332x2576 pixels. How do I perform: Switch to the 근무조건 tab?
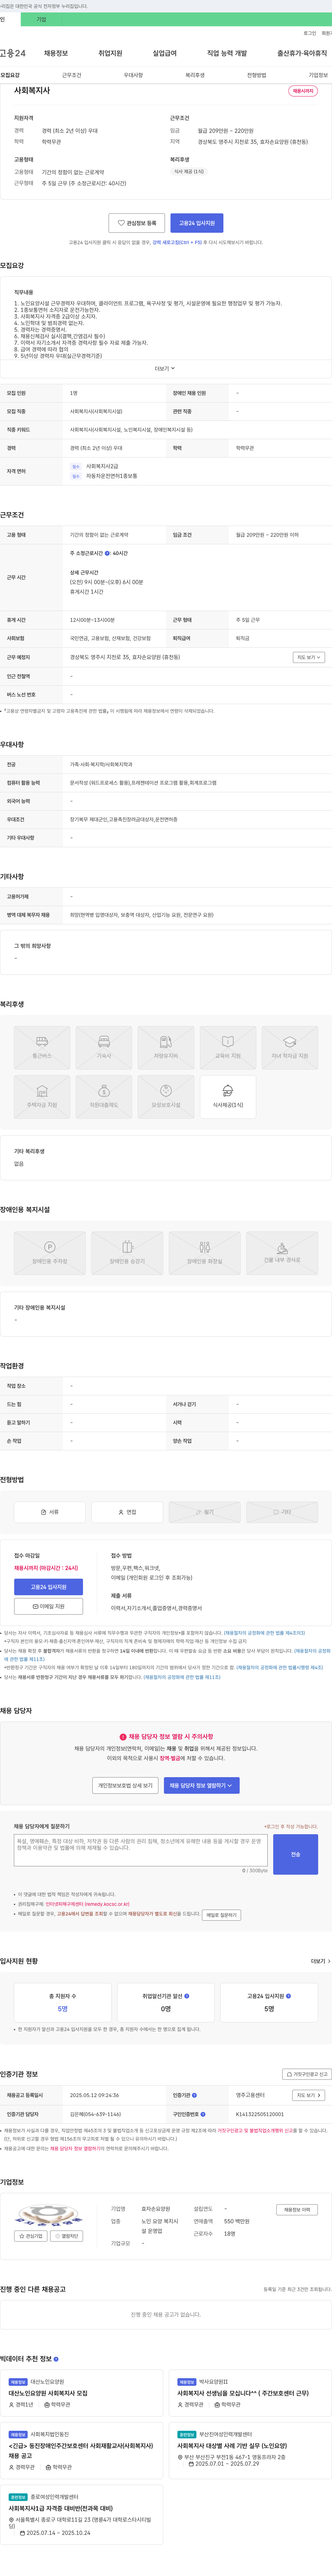pyautogui.click(x=72, y=75)
